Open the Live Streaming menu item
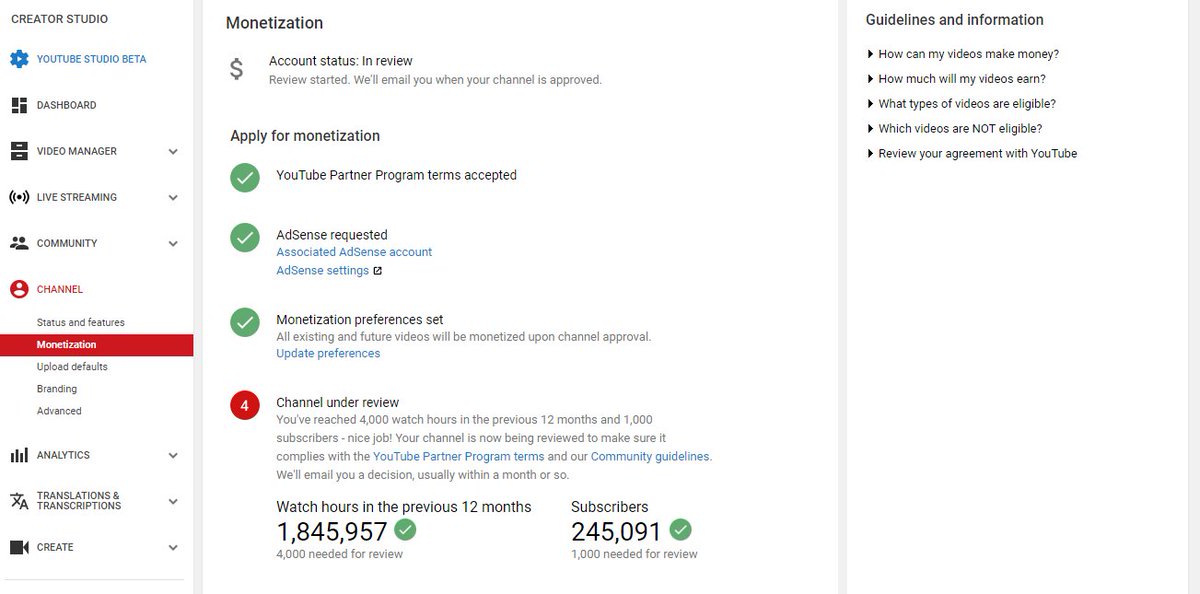This screenshot has width=1200, height=594. pos(77,197)
